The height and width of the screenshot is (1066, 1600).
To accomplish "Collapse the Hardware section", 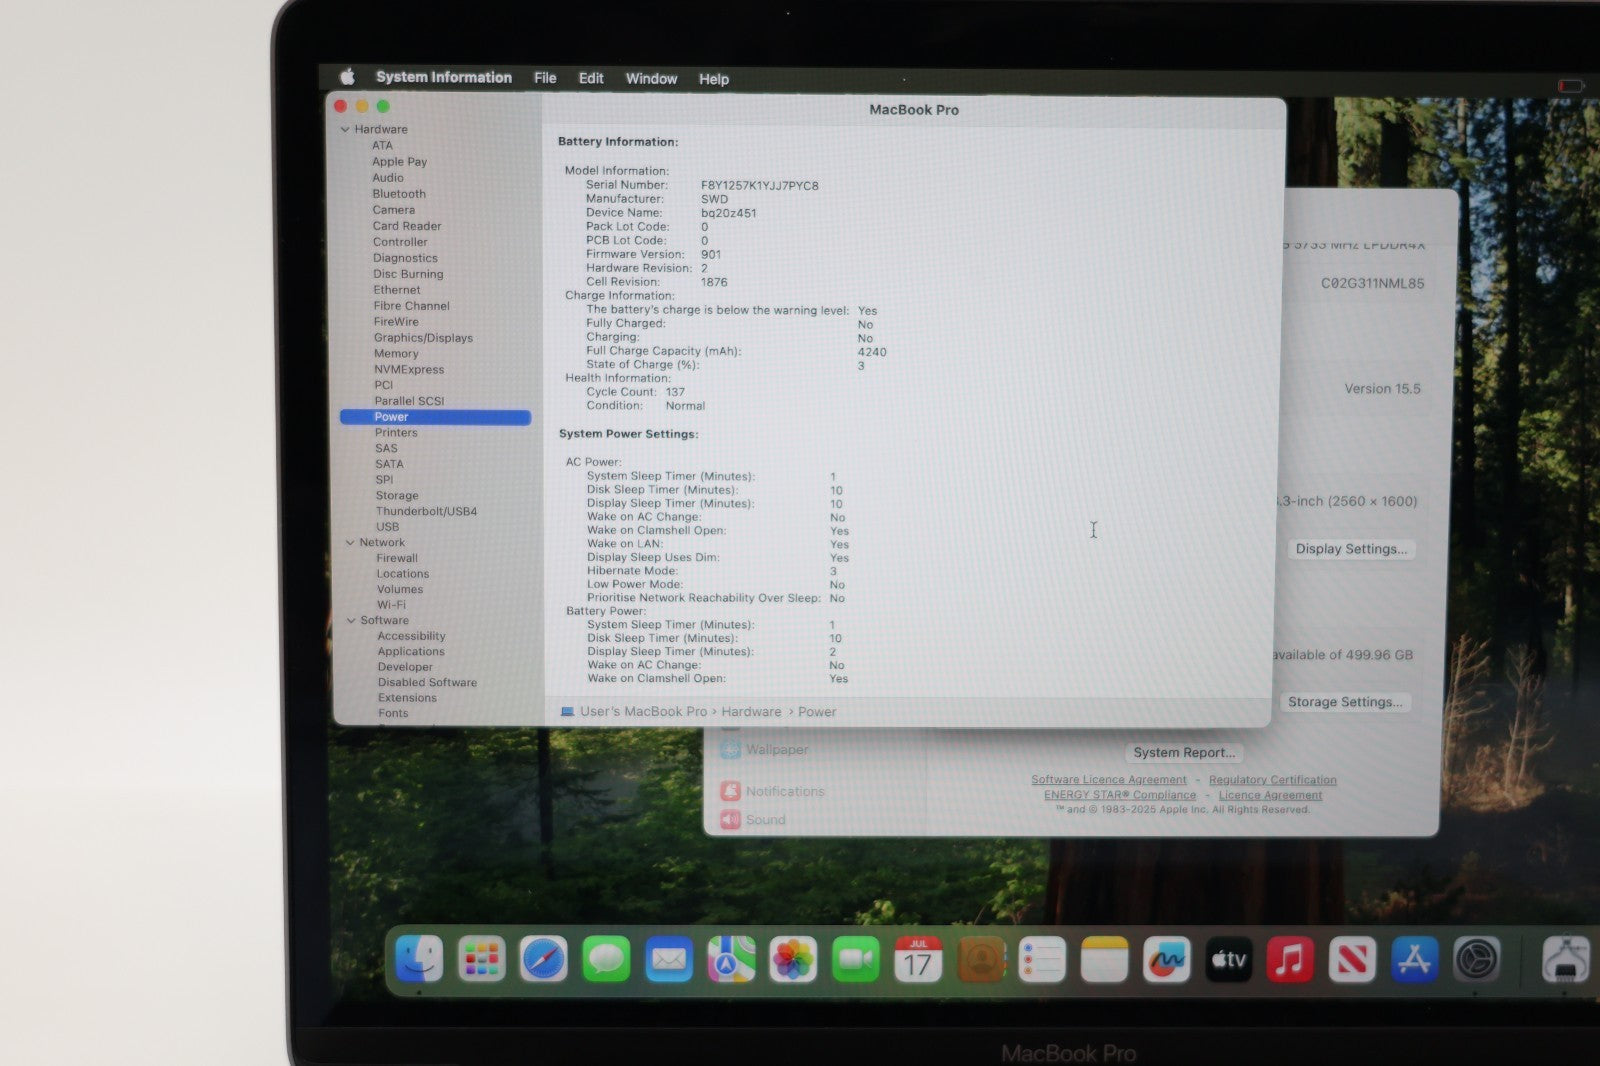I will (345, 129).
